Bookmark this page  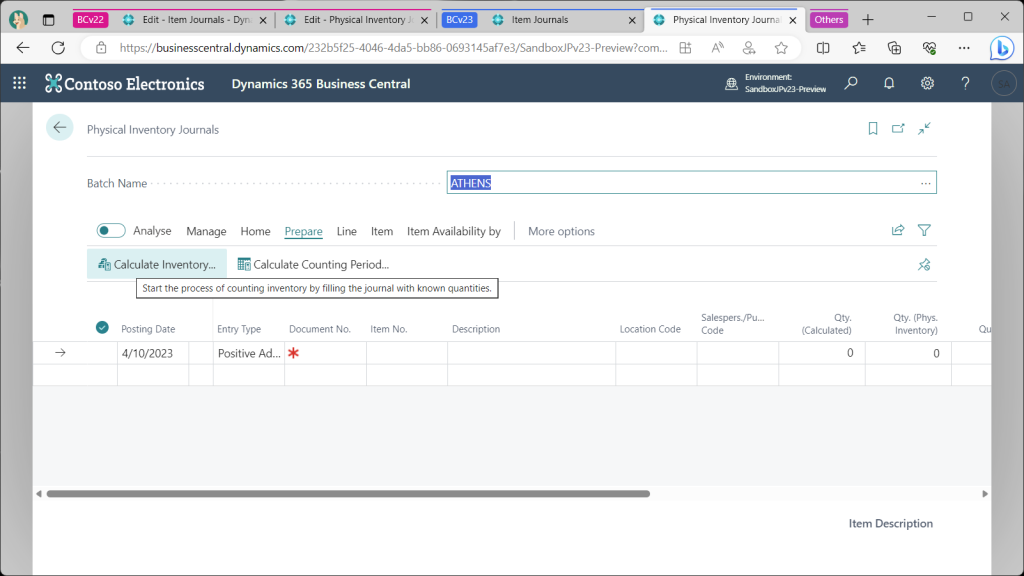tap(872, 129)
